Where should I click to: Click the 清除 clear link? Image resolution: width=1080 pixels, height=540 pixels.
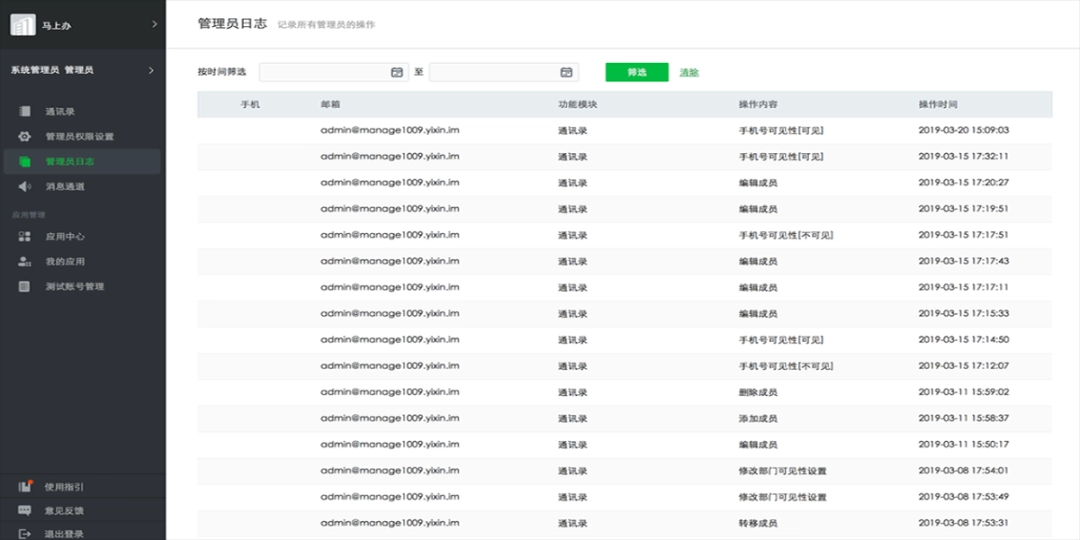(689, 72)
